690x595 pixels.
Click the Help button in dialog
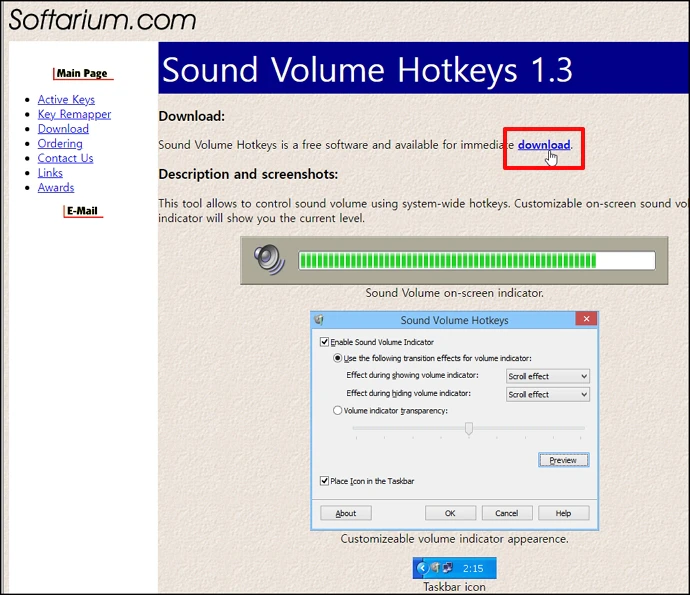coord(563,513)
